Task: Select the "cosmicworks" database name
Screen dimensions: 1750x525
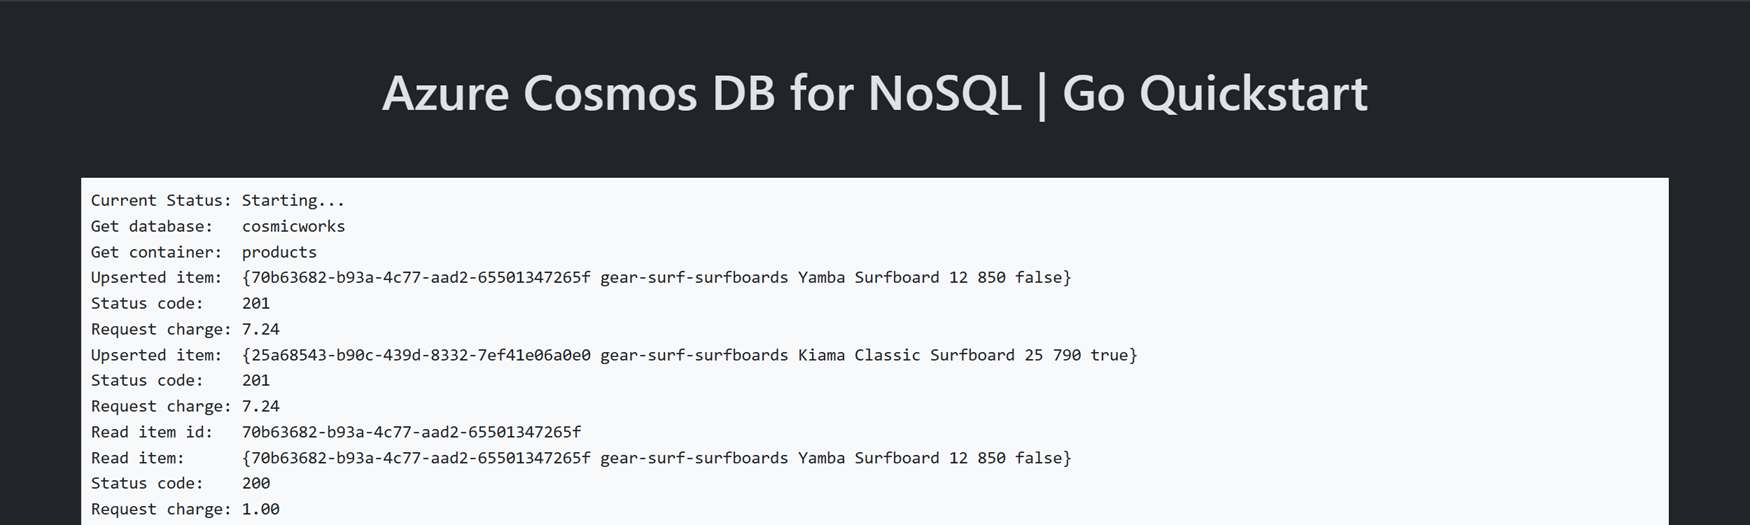Action: click(293, 227)
